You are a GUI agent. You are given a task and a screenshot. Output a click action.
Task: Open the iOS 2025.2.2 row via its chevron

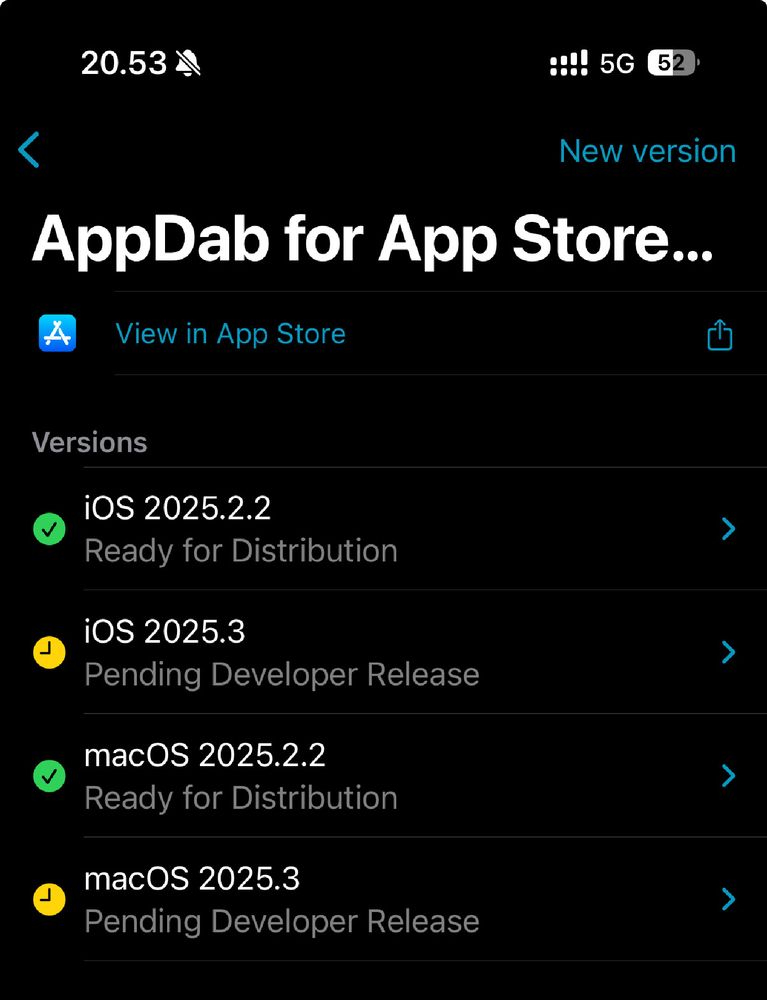pyautogui.click(x=728, y=529)
